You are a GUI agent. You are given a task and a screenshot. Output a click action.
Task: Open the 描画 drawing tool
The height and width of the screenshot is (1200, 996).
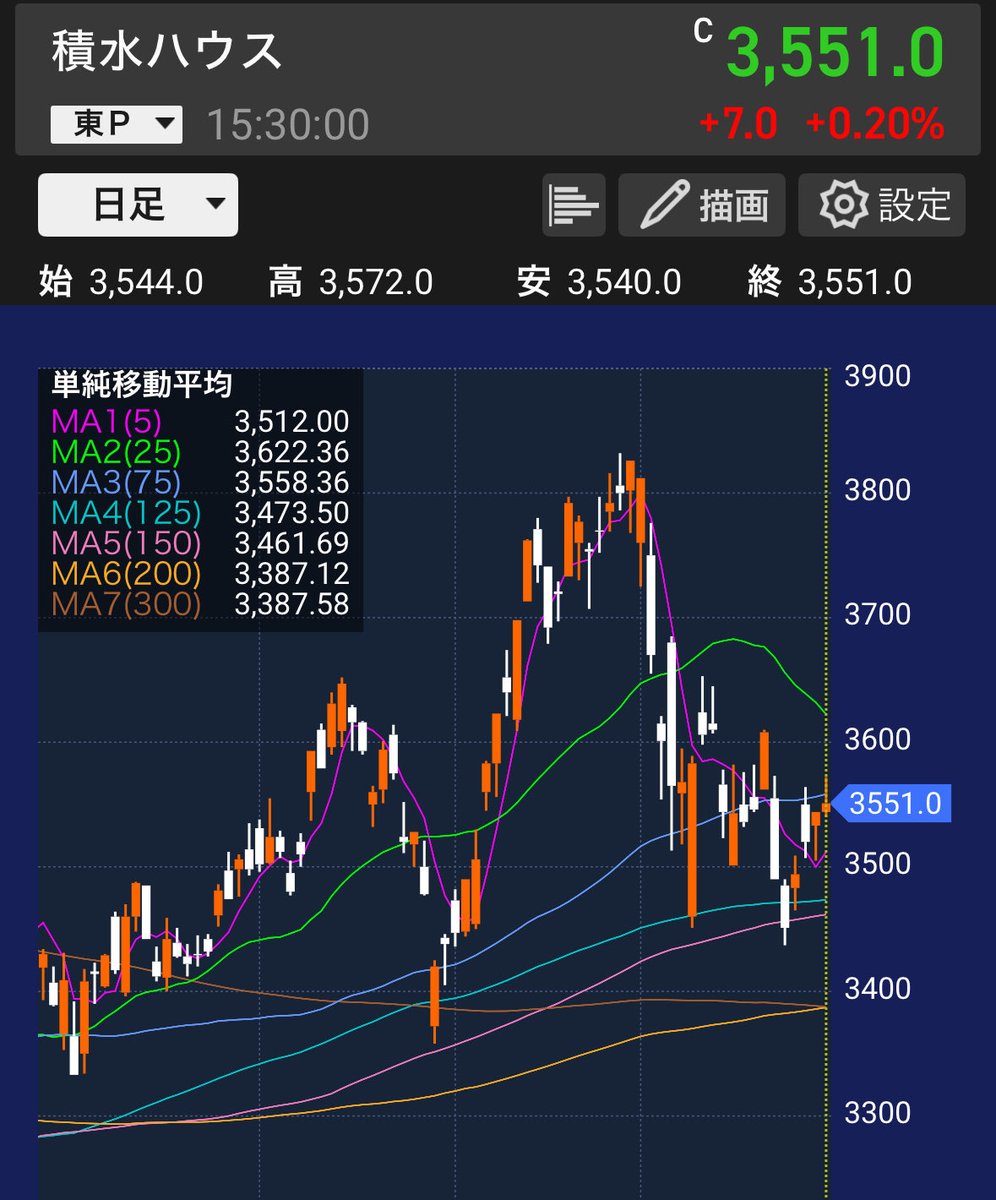[x=702, y=205]
